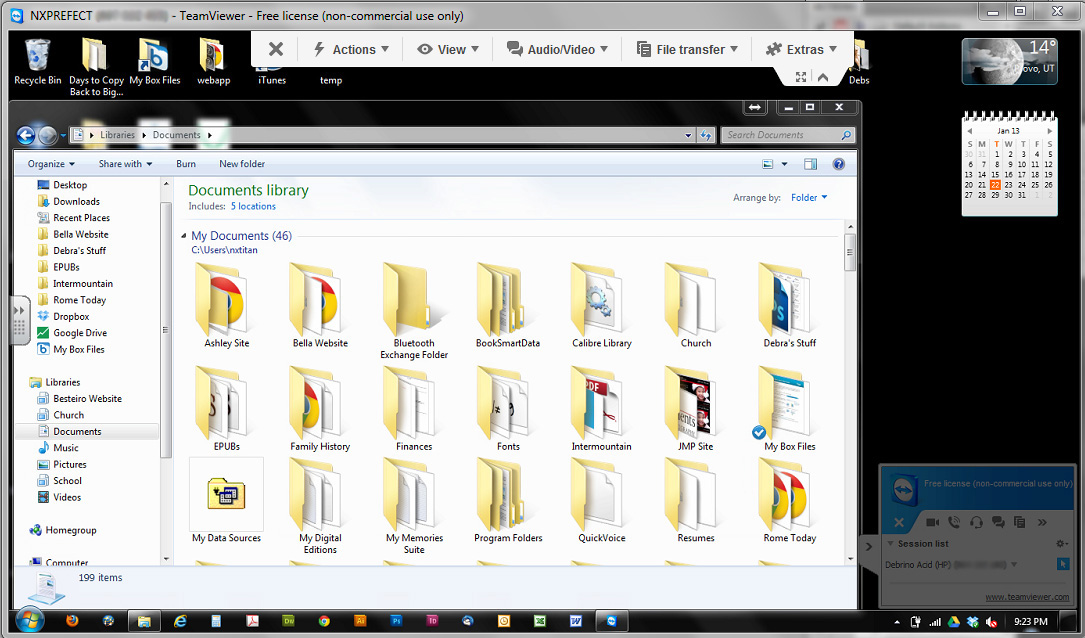Select the My Box Files desktop shortcut
Screen dimensions: 1085x638
154,62
